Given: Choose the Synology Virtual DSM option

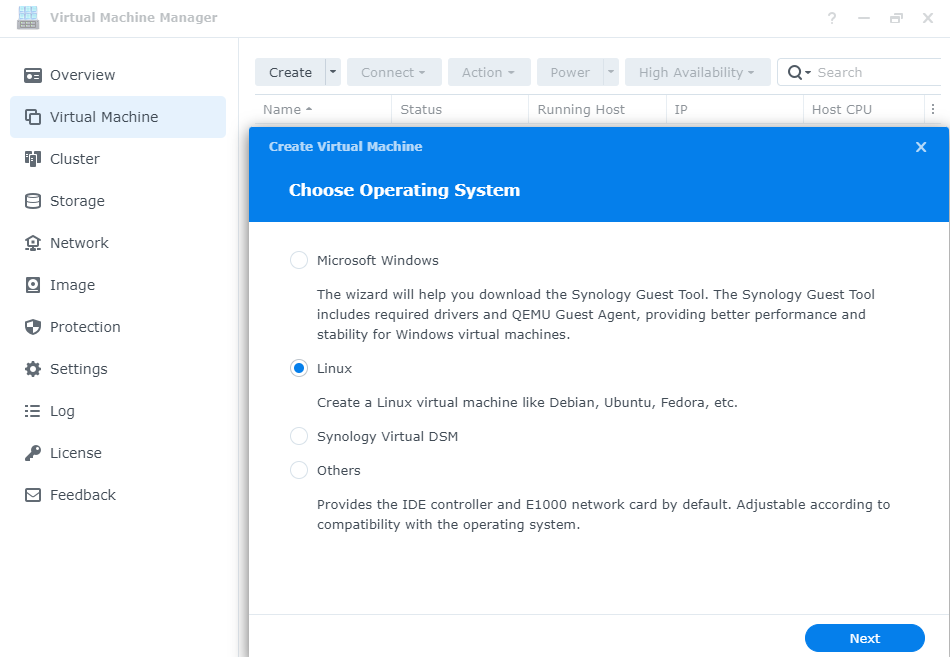Looking at the screenshot, I should 299,436.
